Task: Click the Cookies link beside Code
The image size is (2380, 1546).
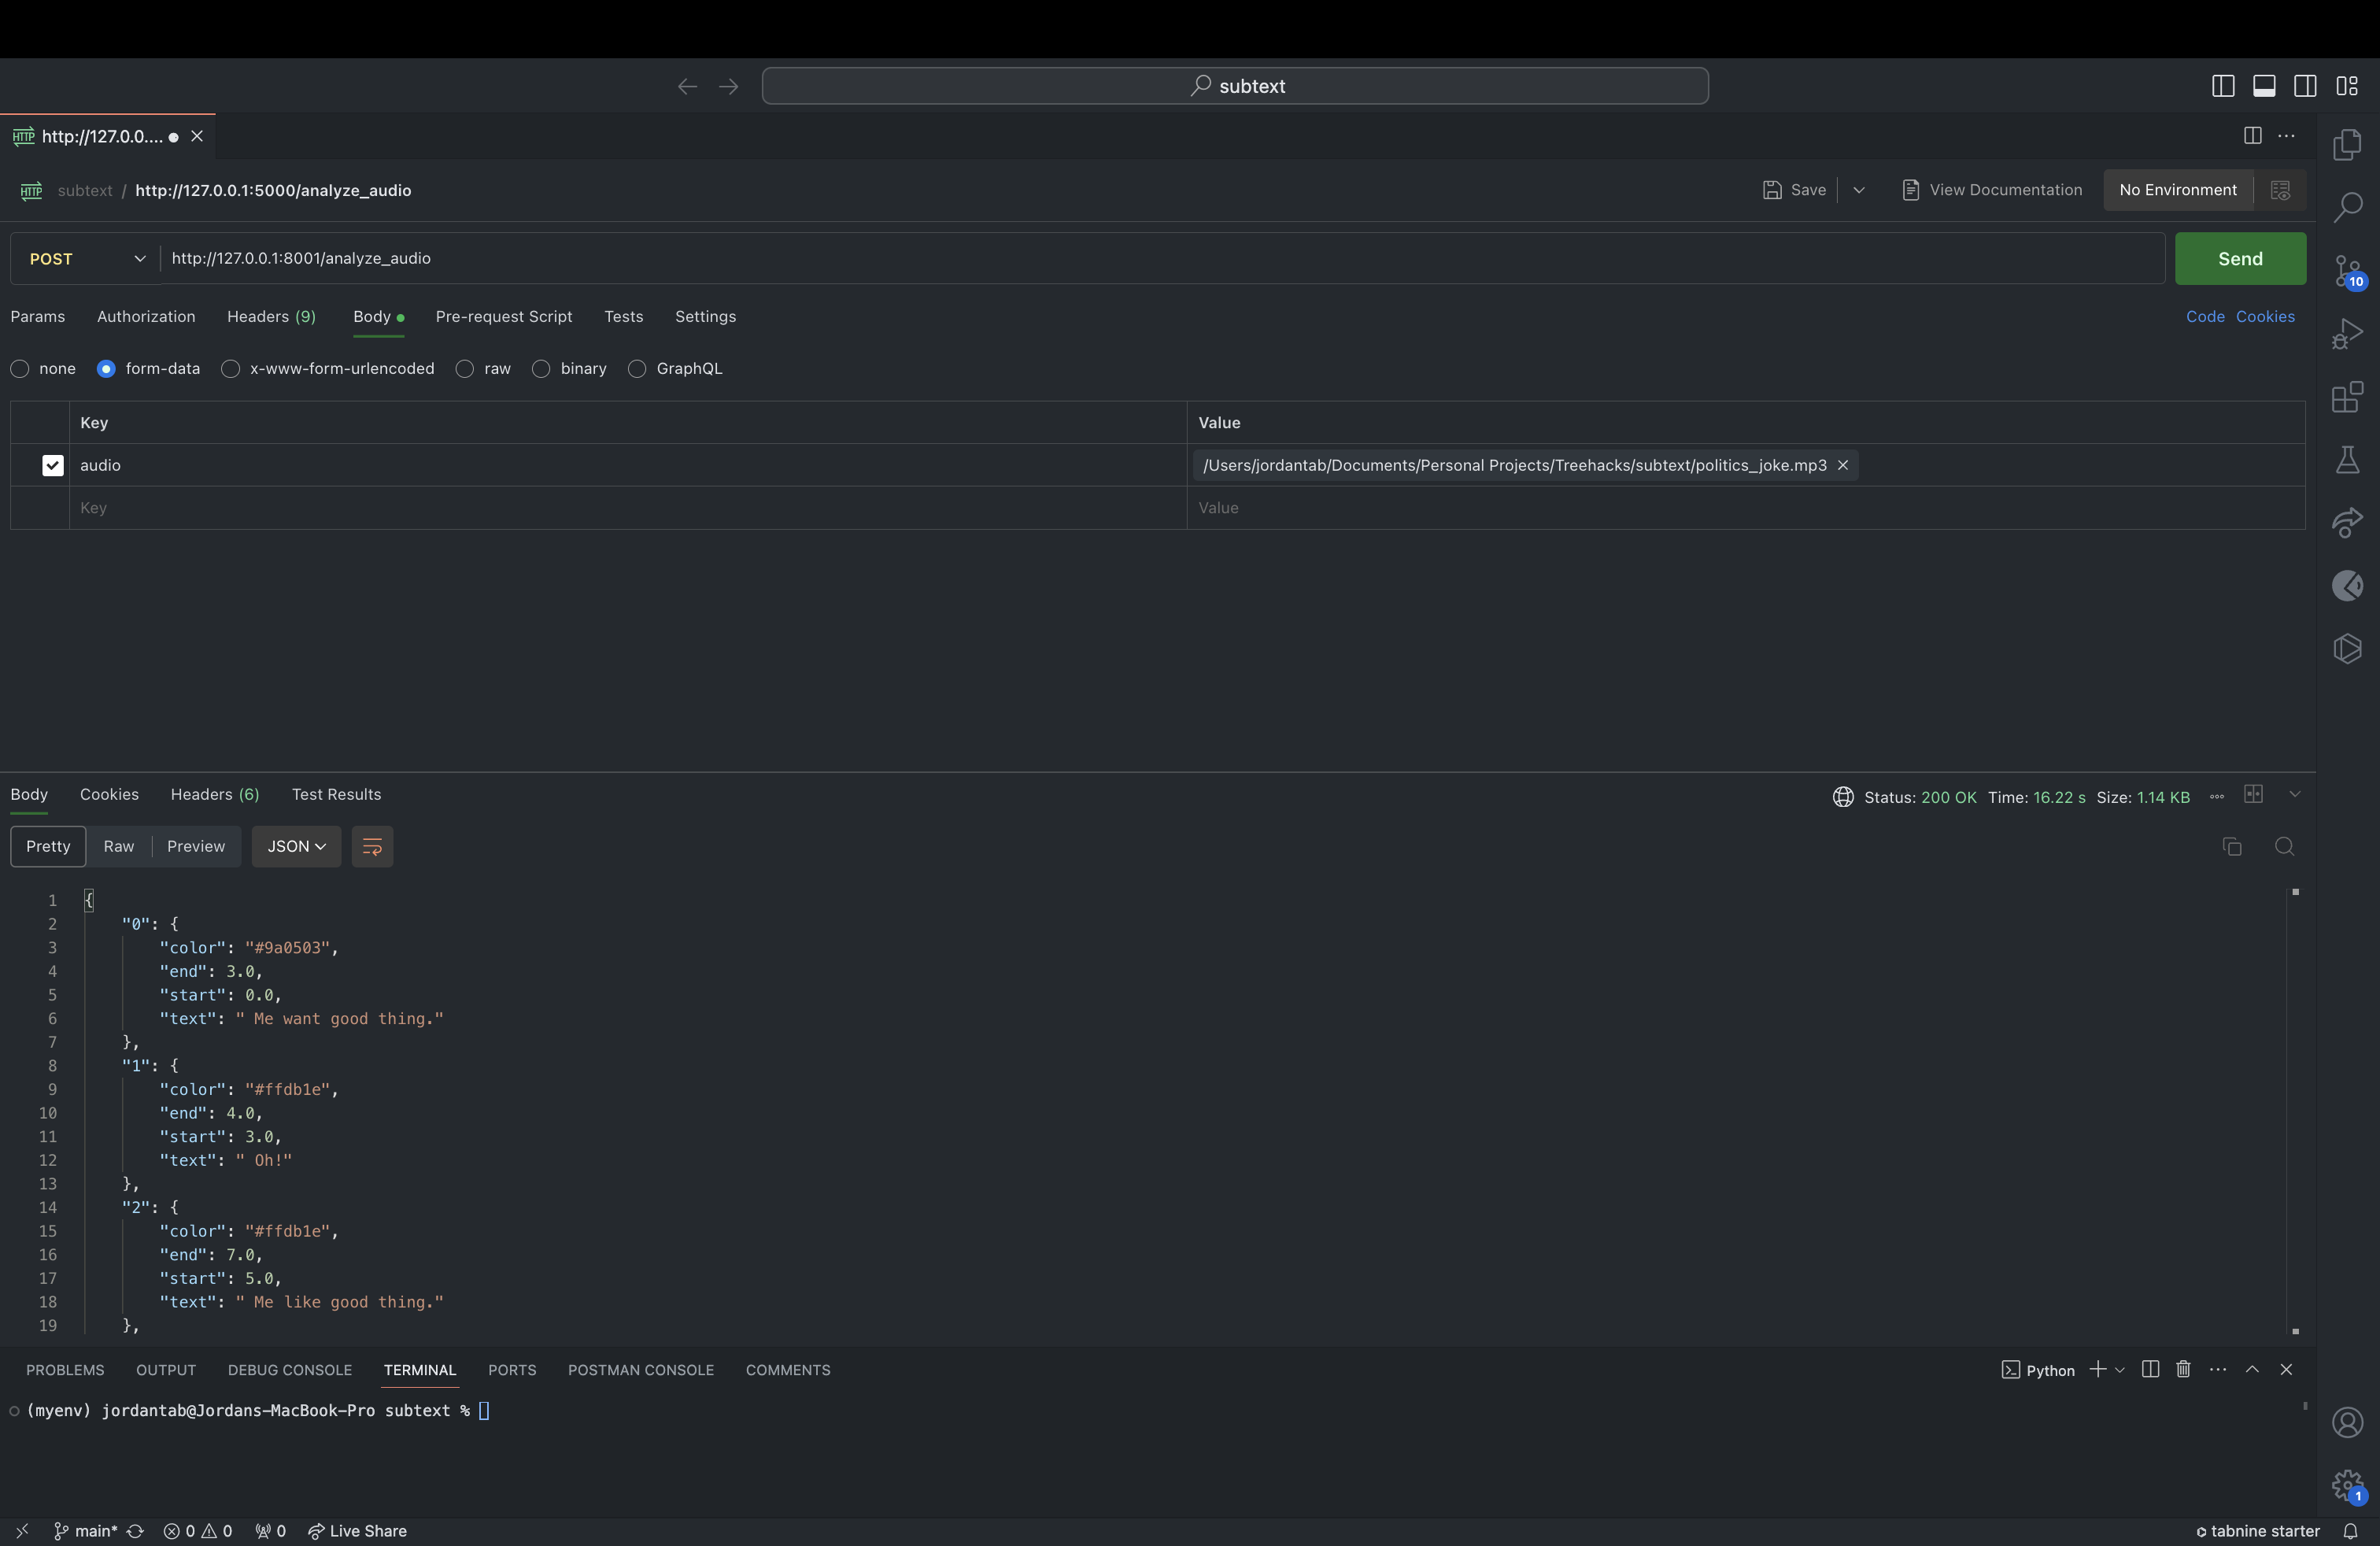Action: (x=2265, y=317)
